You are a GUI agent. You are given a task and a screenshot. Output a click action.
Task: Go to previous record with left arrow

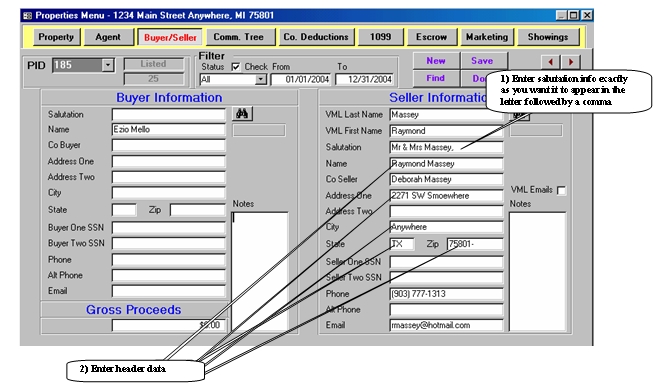(551, 62)
